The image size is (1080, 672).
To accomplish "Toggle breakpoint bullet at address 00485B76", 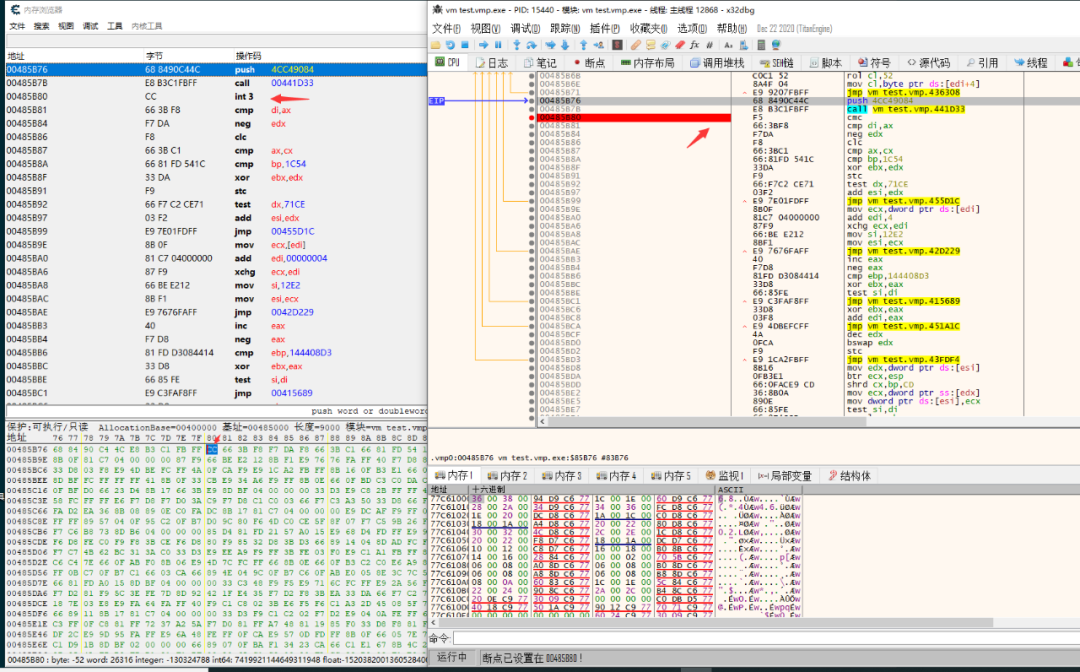I will [531, 101].
